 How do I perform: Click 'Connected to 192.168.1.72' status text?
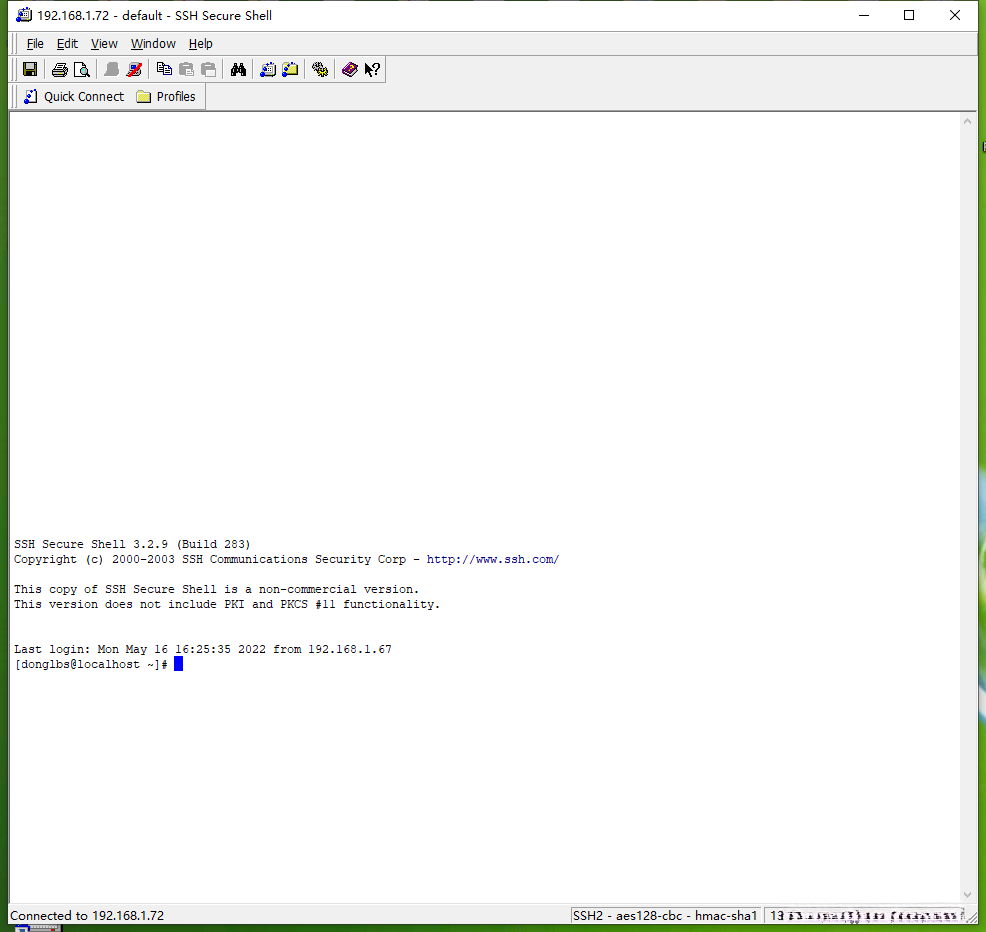tap(87, 916)
